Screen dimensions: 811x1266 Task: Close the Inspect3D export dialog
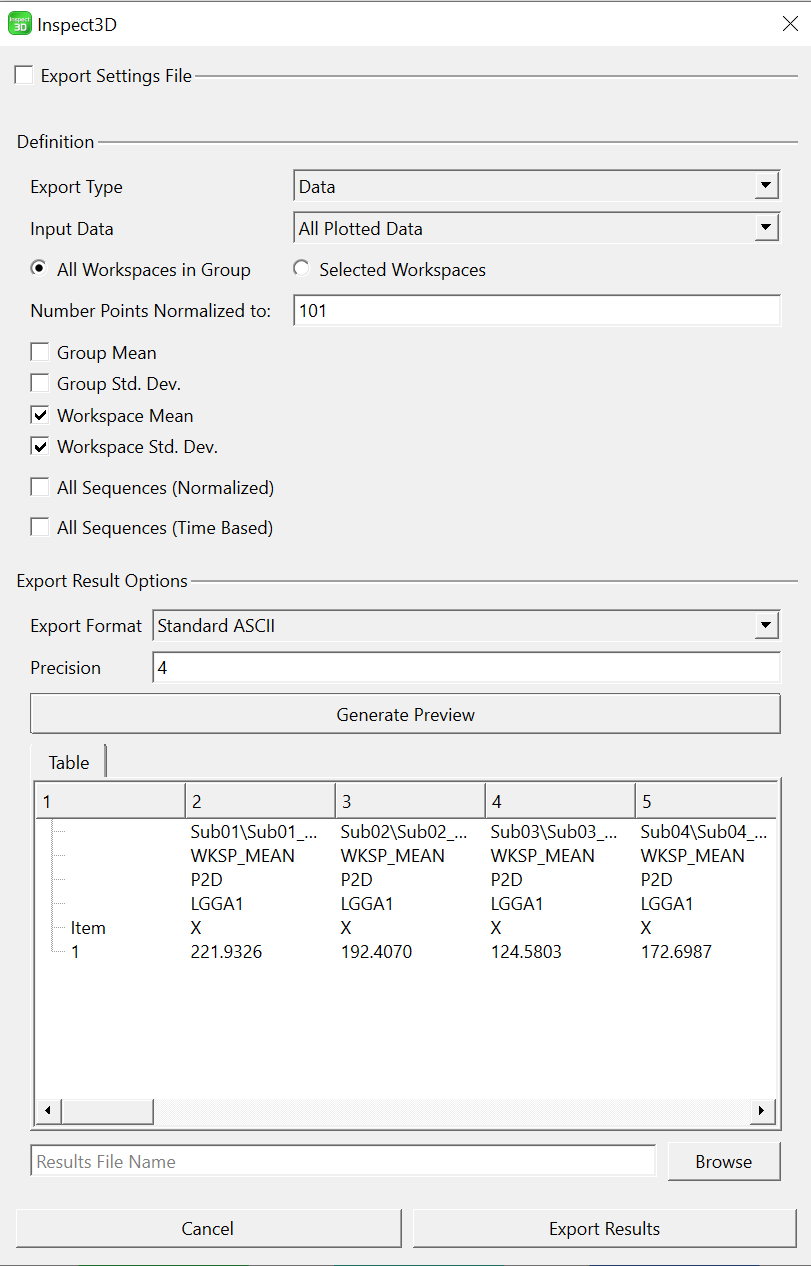click(789, 24)
